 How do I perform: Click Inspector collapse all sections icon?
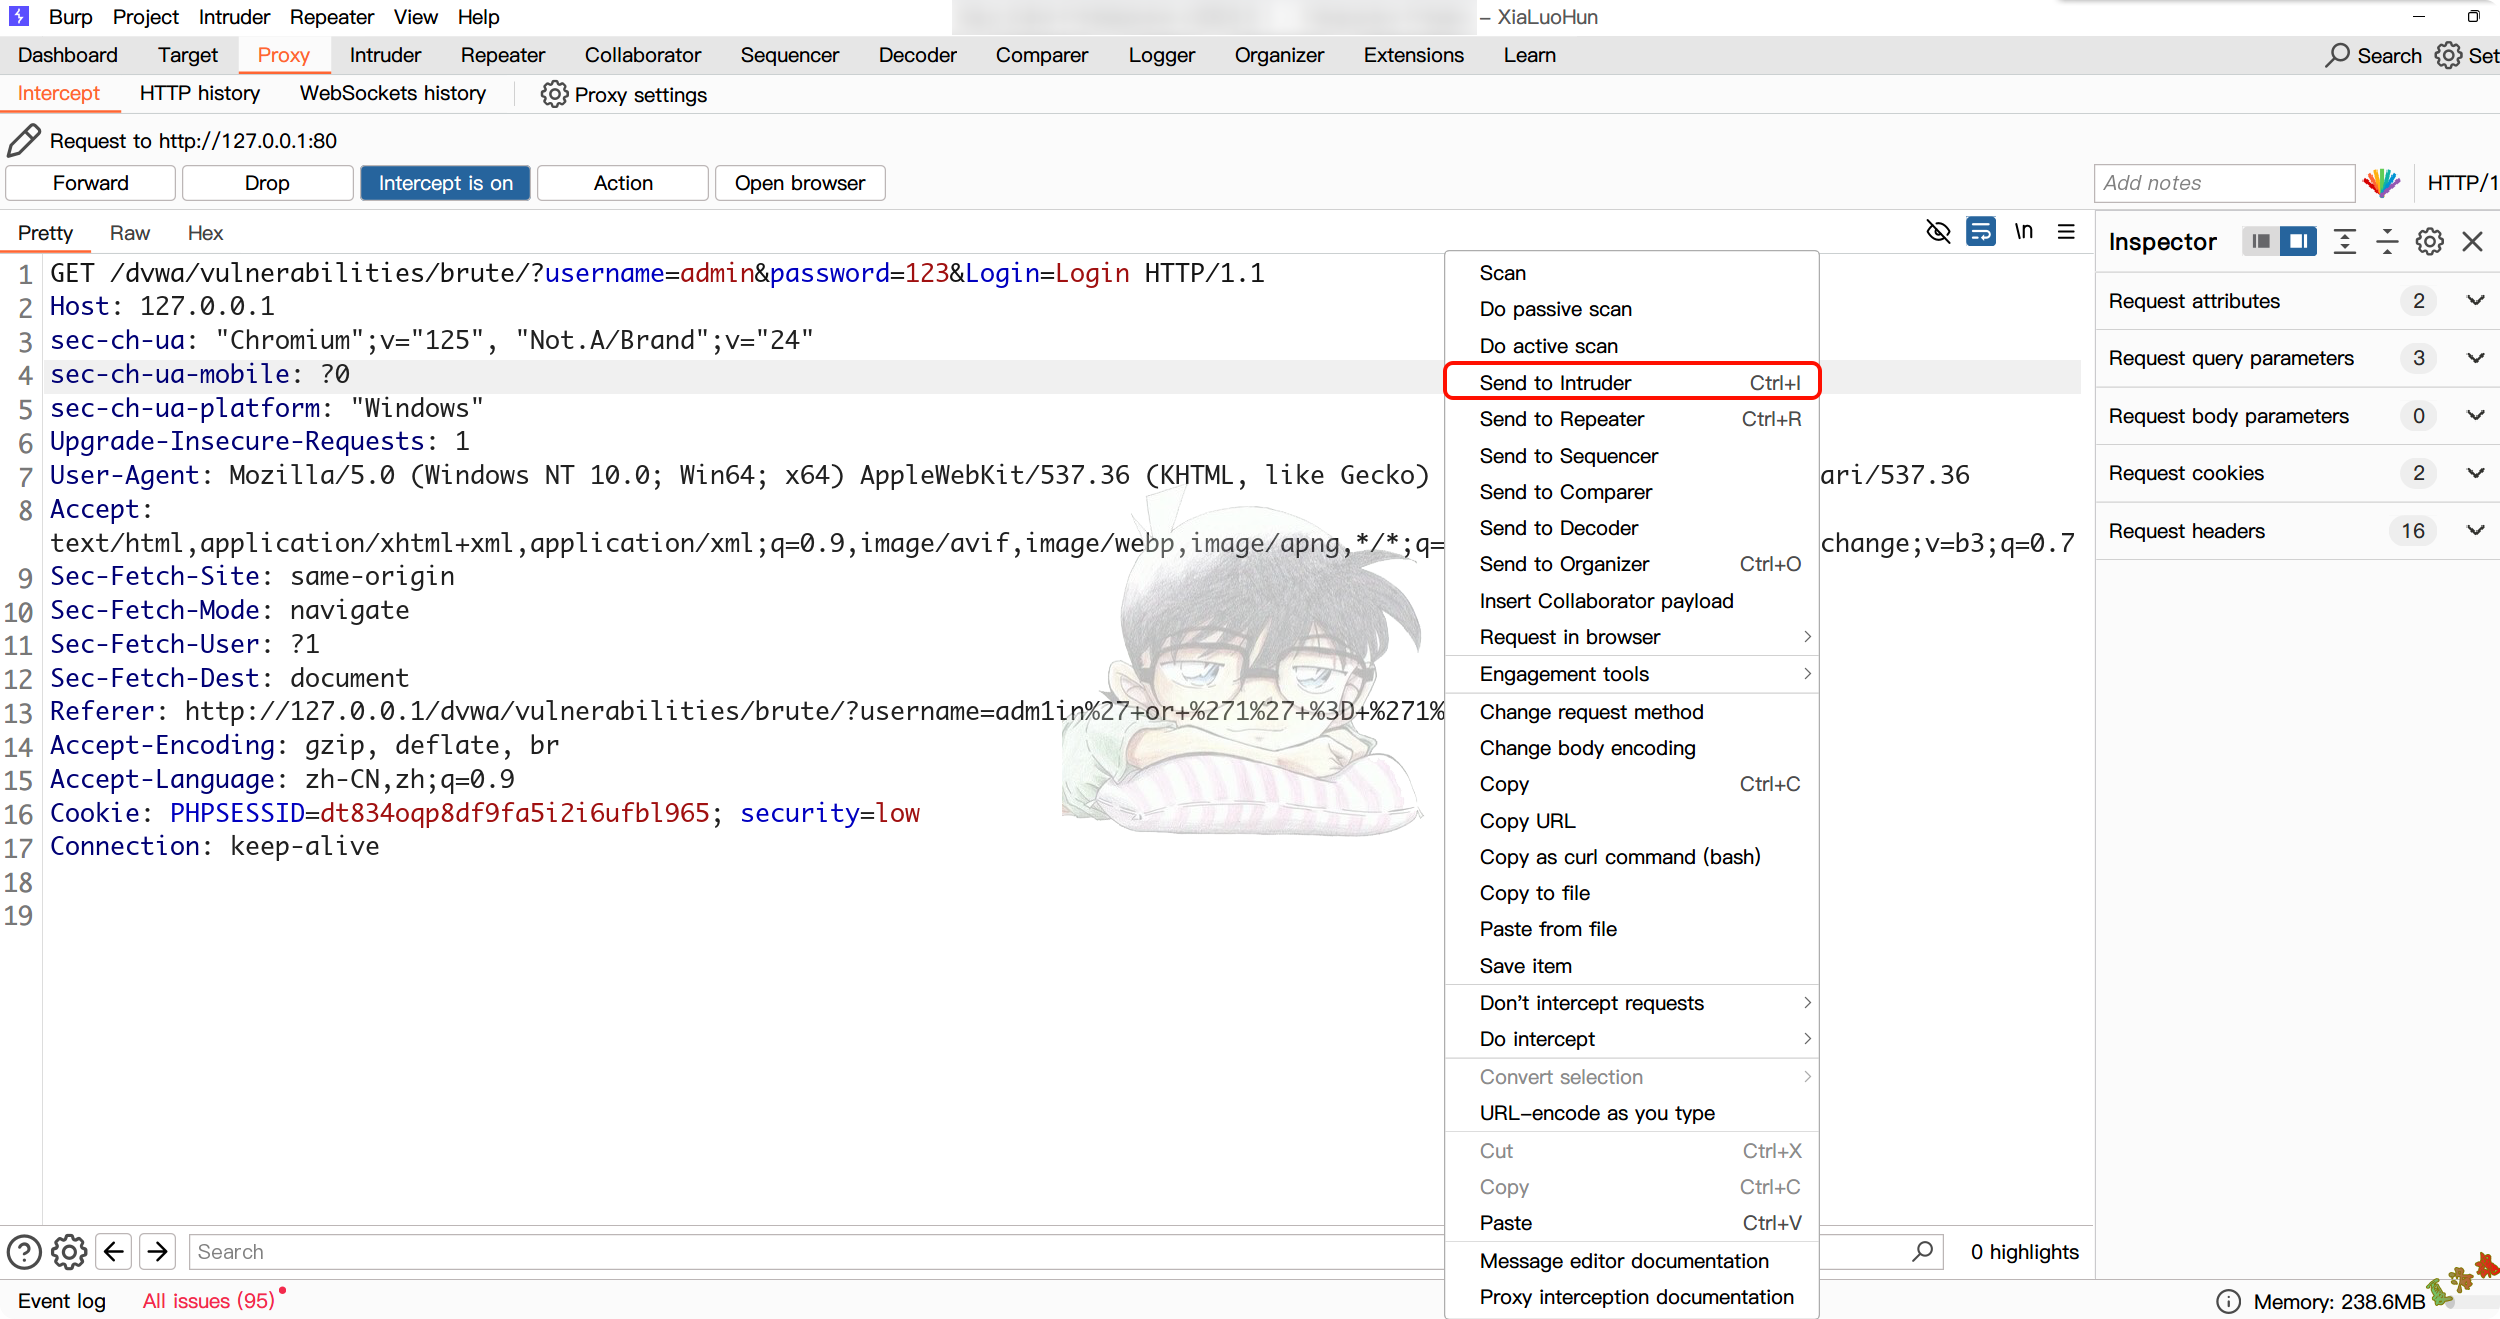click(x=2387, y=241)
